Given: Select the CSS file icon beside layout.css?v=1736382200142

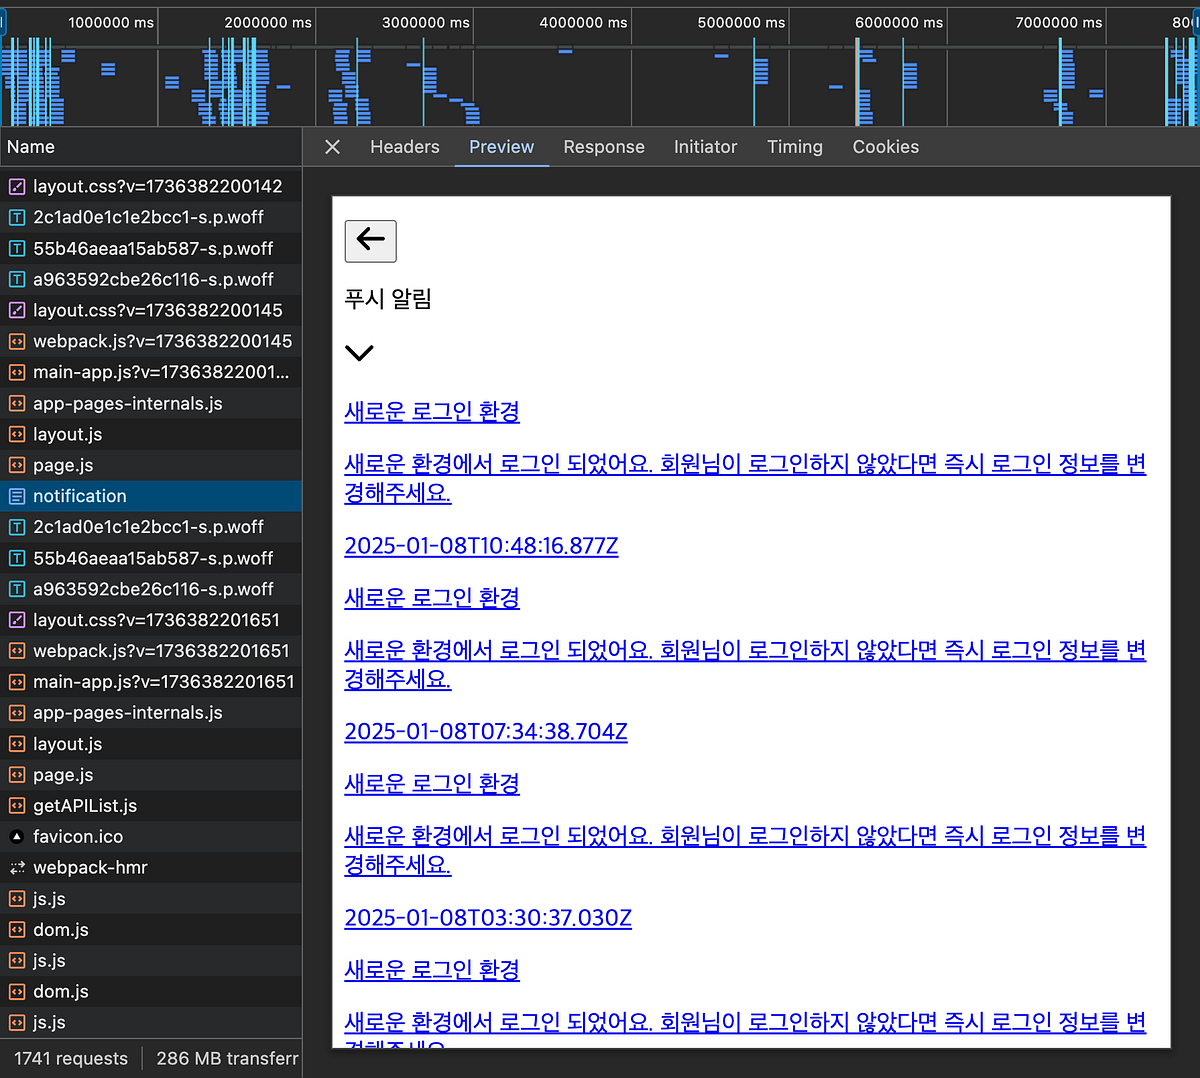Looking at the screenshot, I should pos(16,186).
